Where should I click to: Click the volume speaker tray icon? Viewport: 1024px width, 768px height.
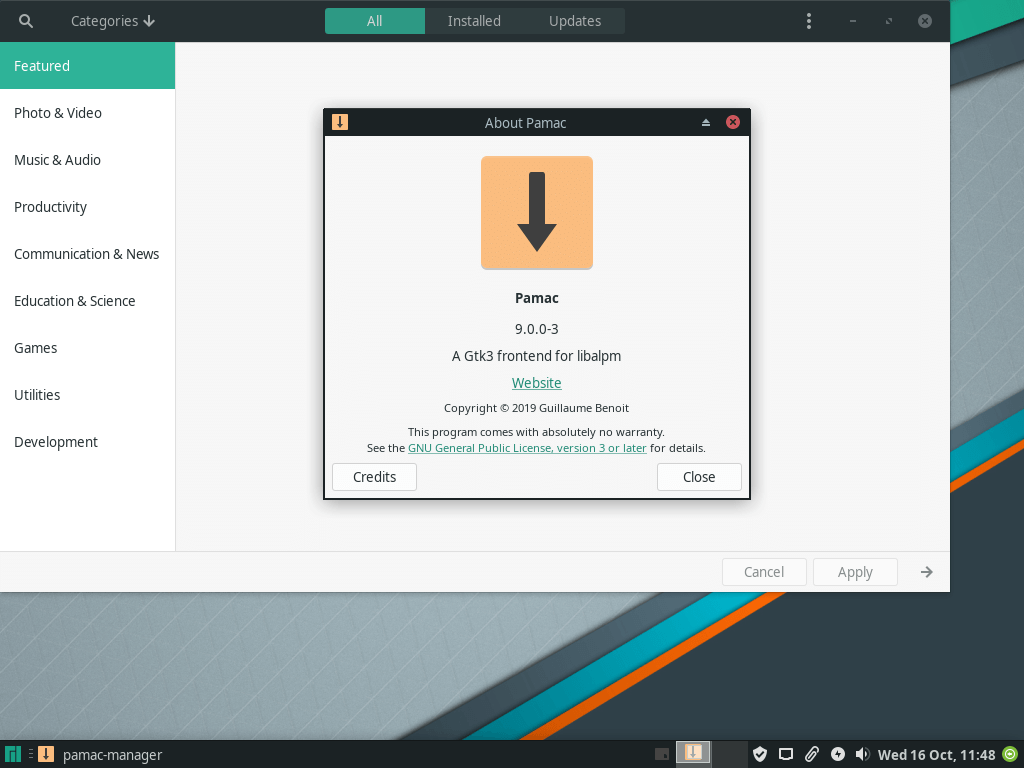(862, 754)
